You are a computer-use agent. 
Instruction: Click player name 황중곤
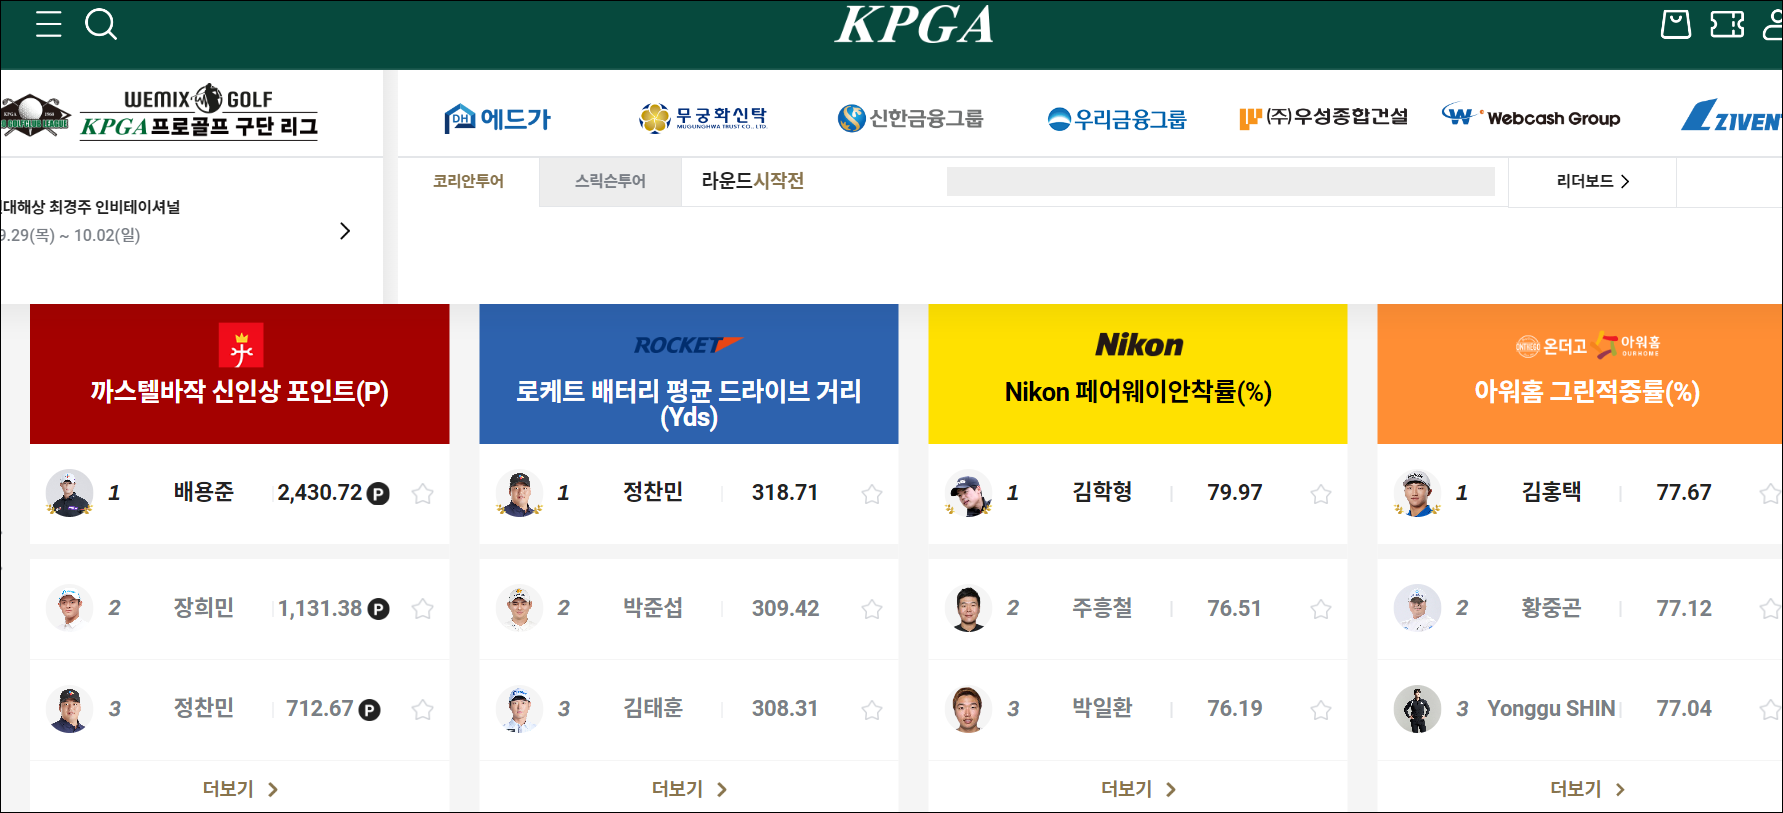[1551, 608]
